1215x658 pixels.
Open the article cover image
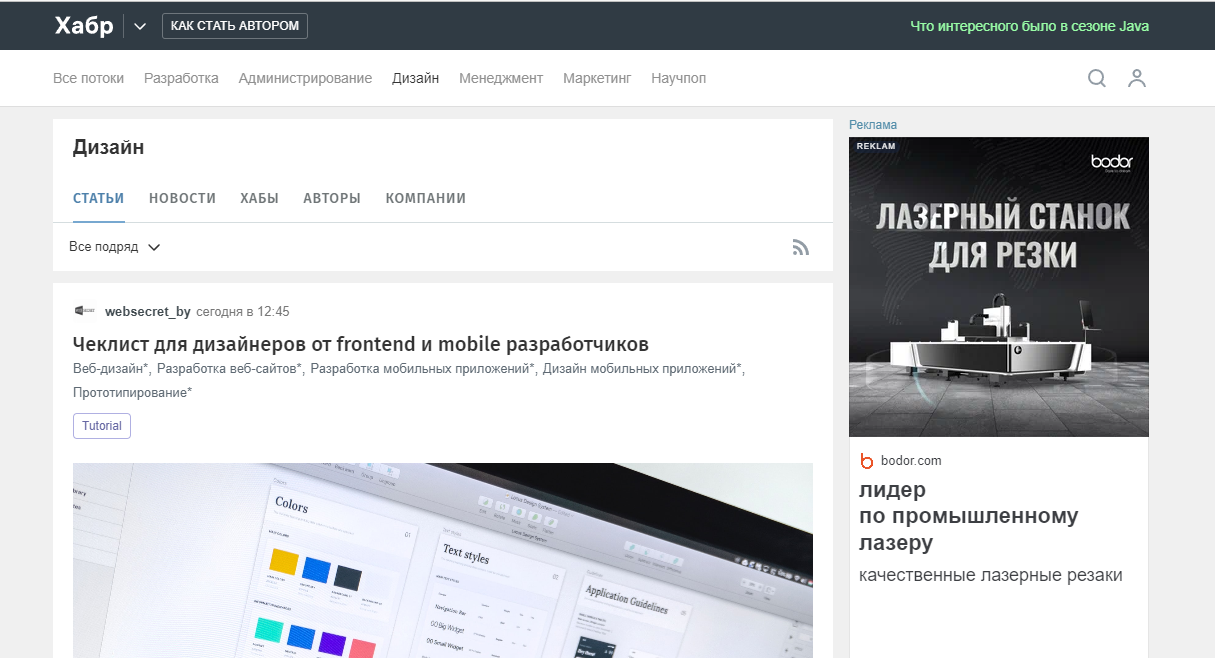point(443,560)
